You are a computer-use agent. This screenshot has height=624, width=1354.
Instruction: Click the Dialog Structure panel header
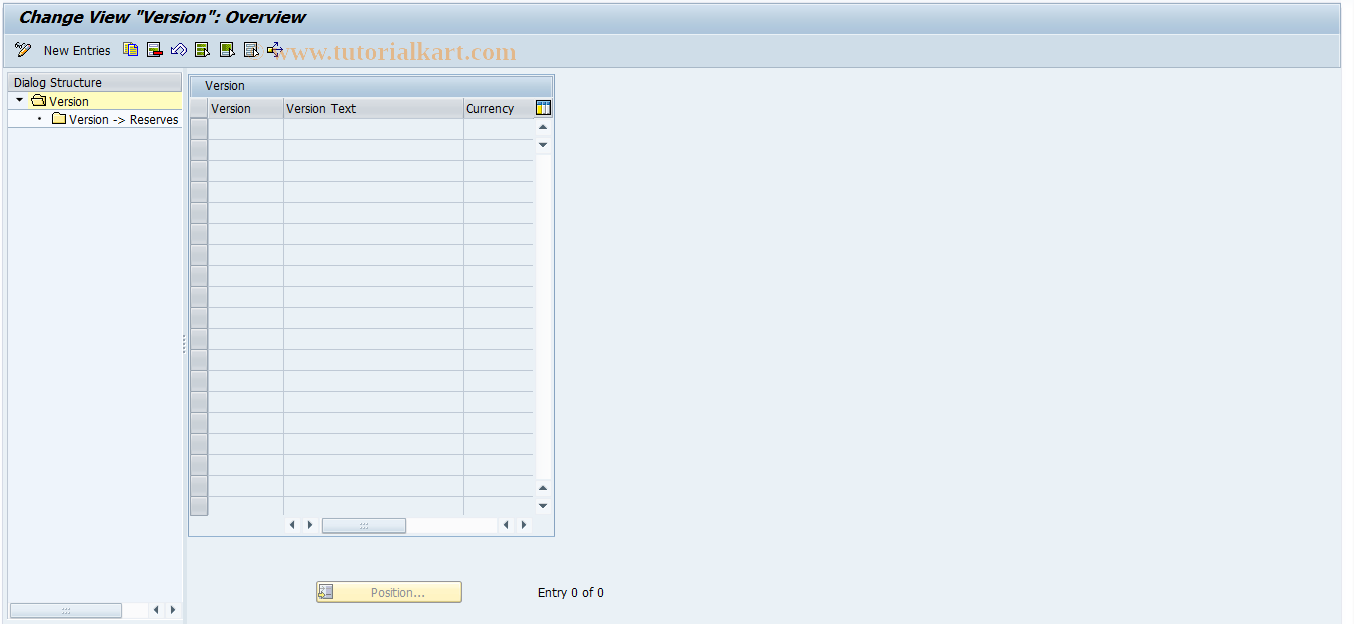point(95,82)
